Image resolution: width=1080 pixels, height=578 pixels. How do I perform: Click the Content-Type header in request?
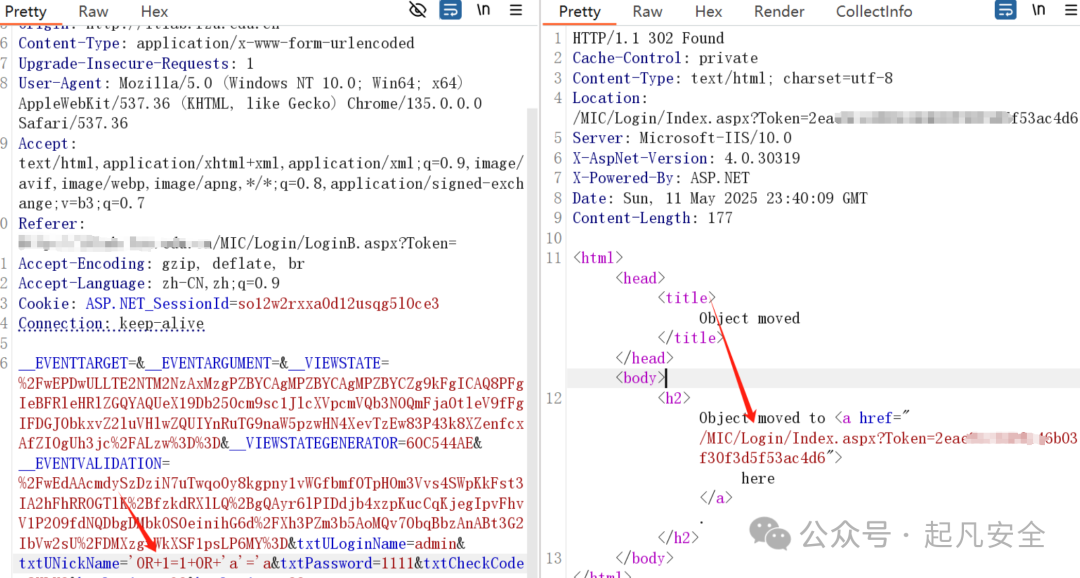pyautogui.click(x=216, y=43)
